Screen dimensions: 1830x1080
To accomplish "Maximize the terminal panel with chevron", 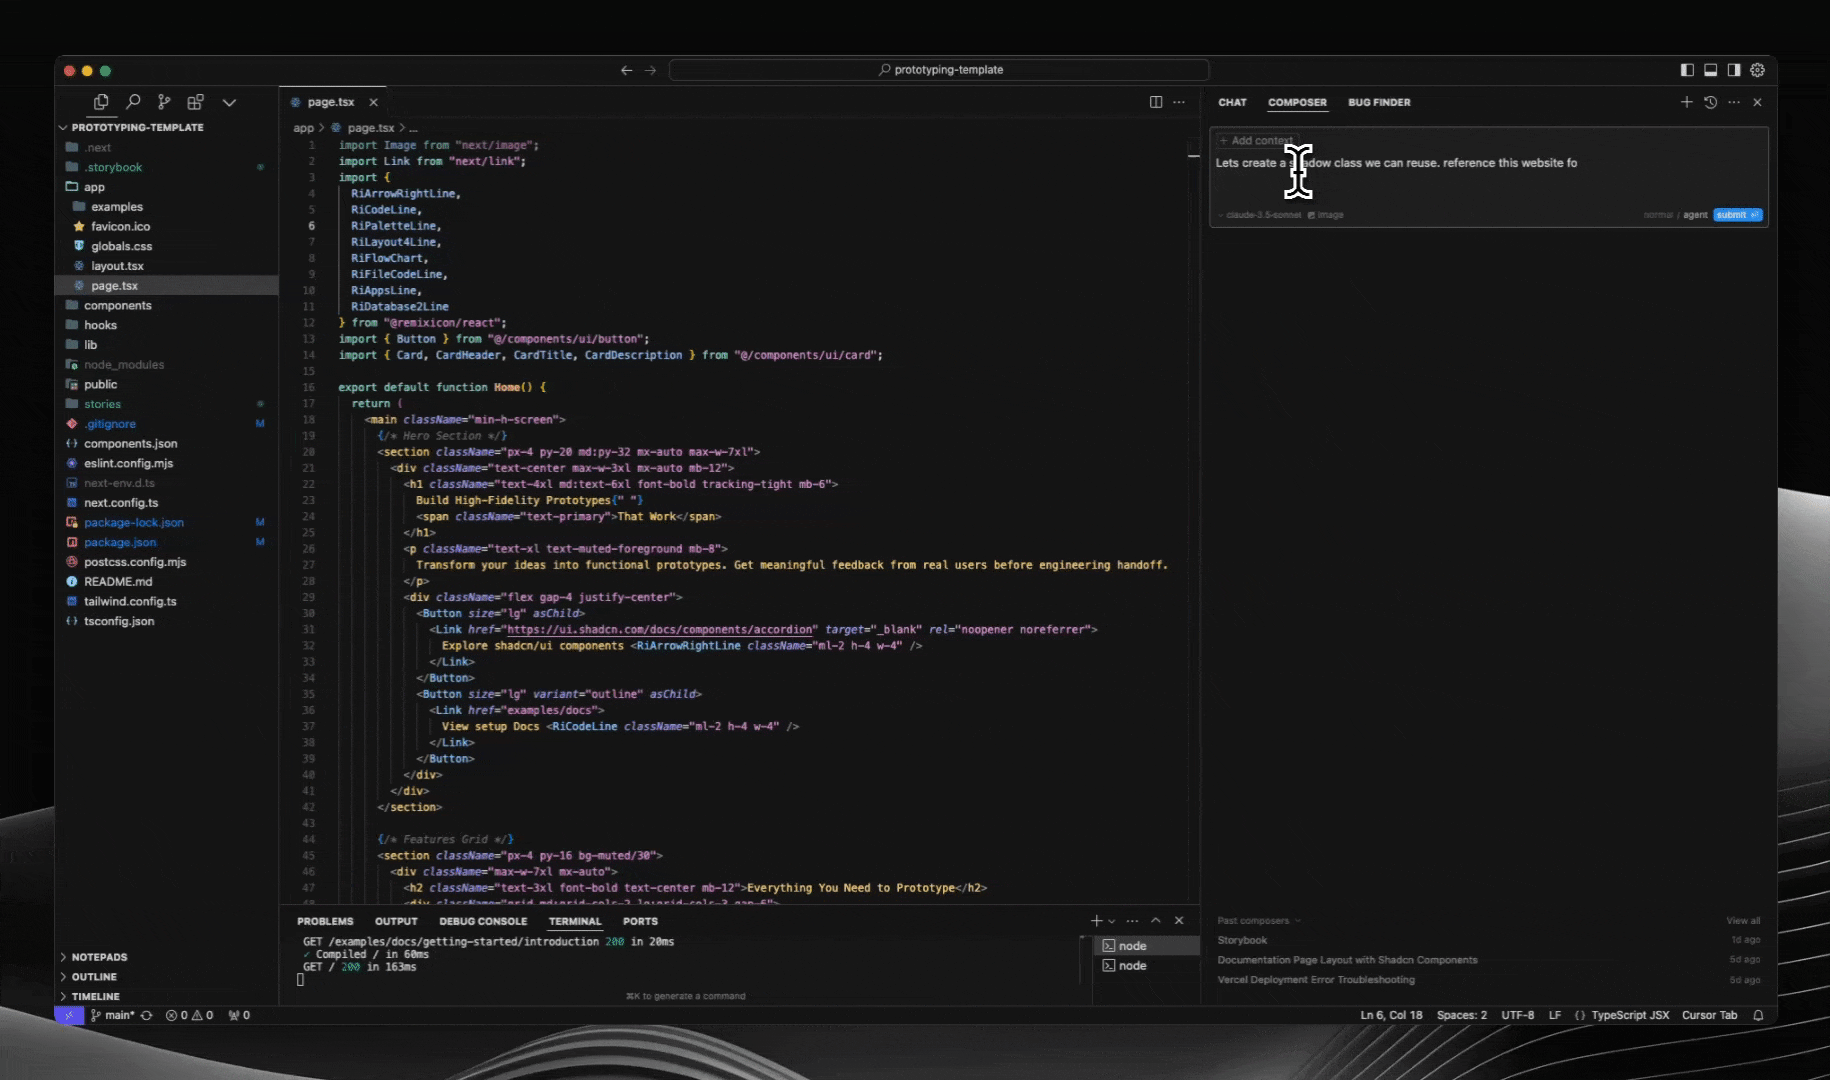I will point(1156,921).
